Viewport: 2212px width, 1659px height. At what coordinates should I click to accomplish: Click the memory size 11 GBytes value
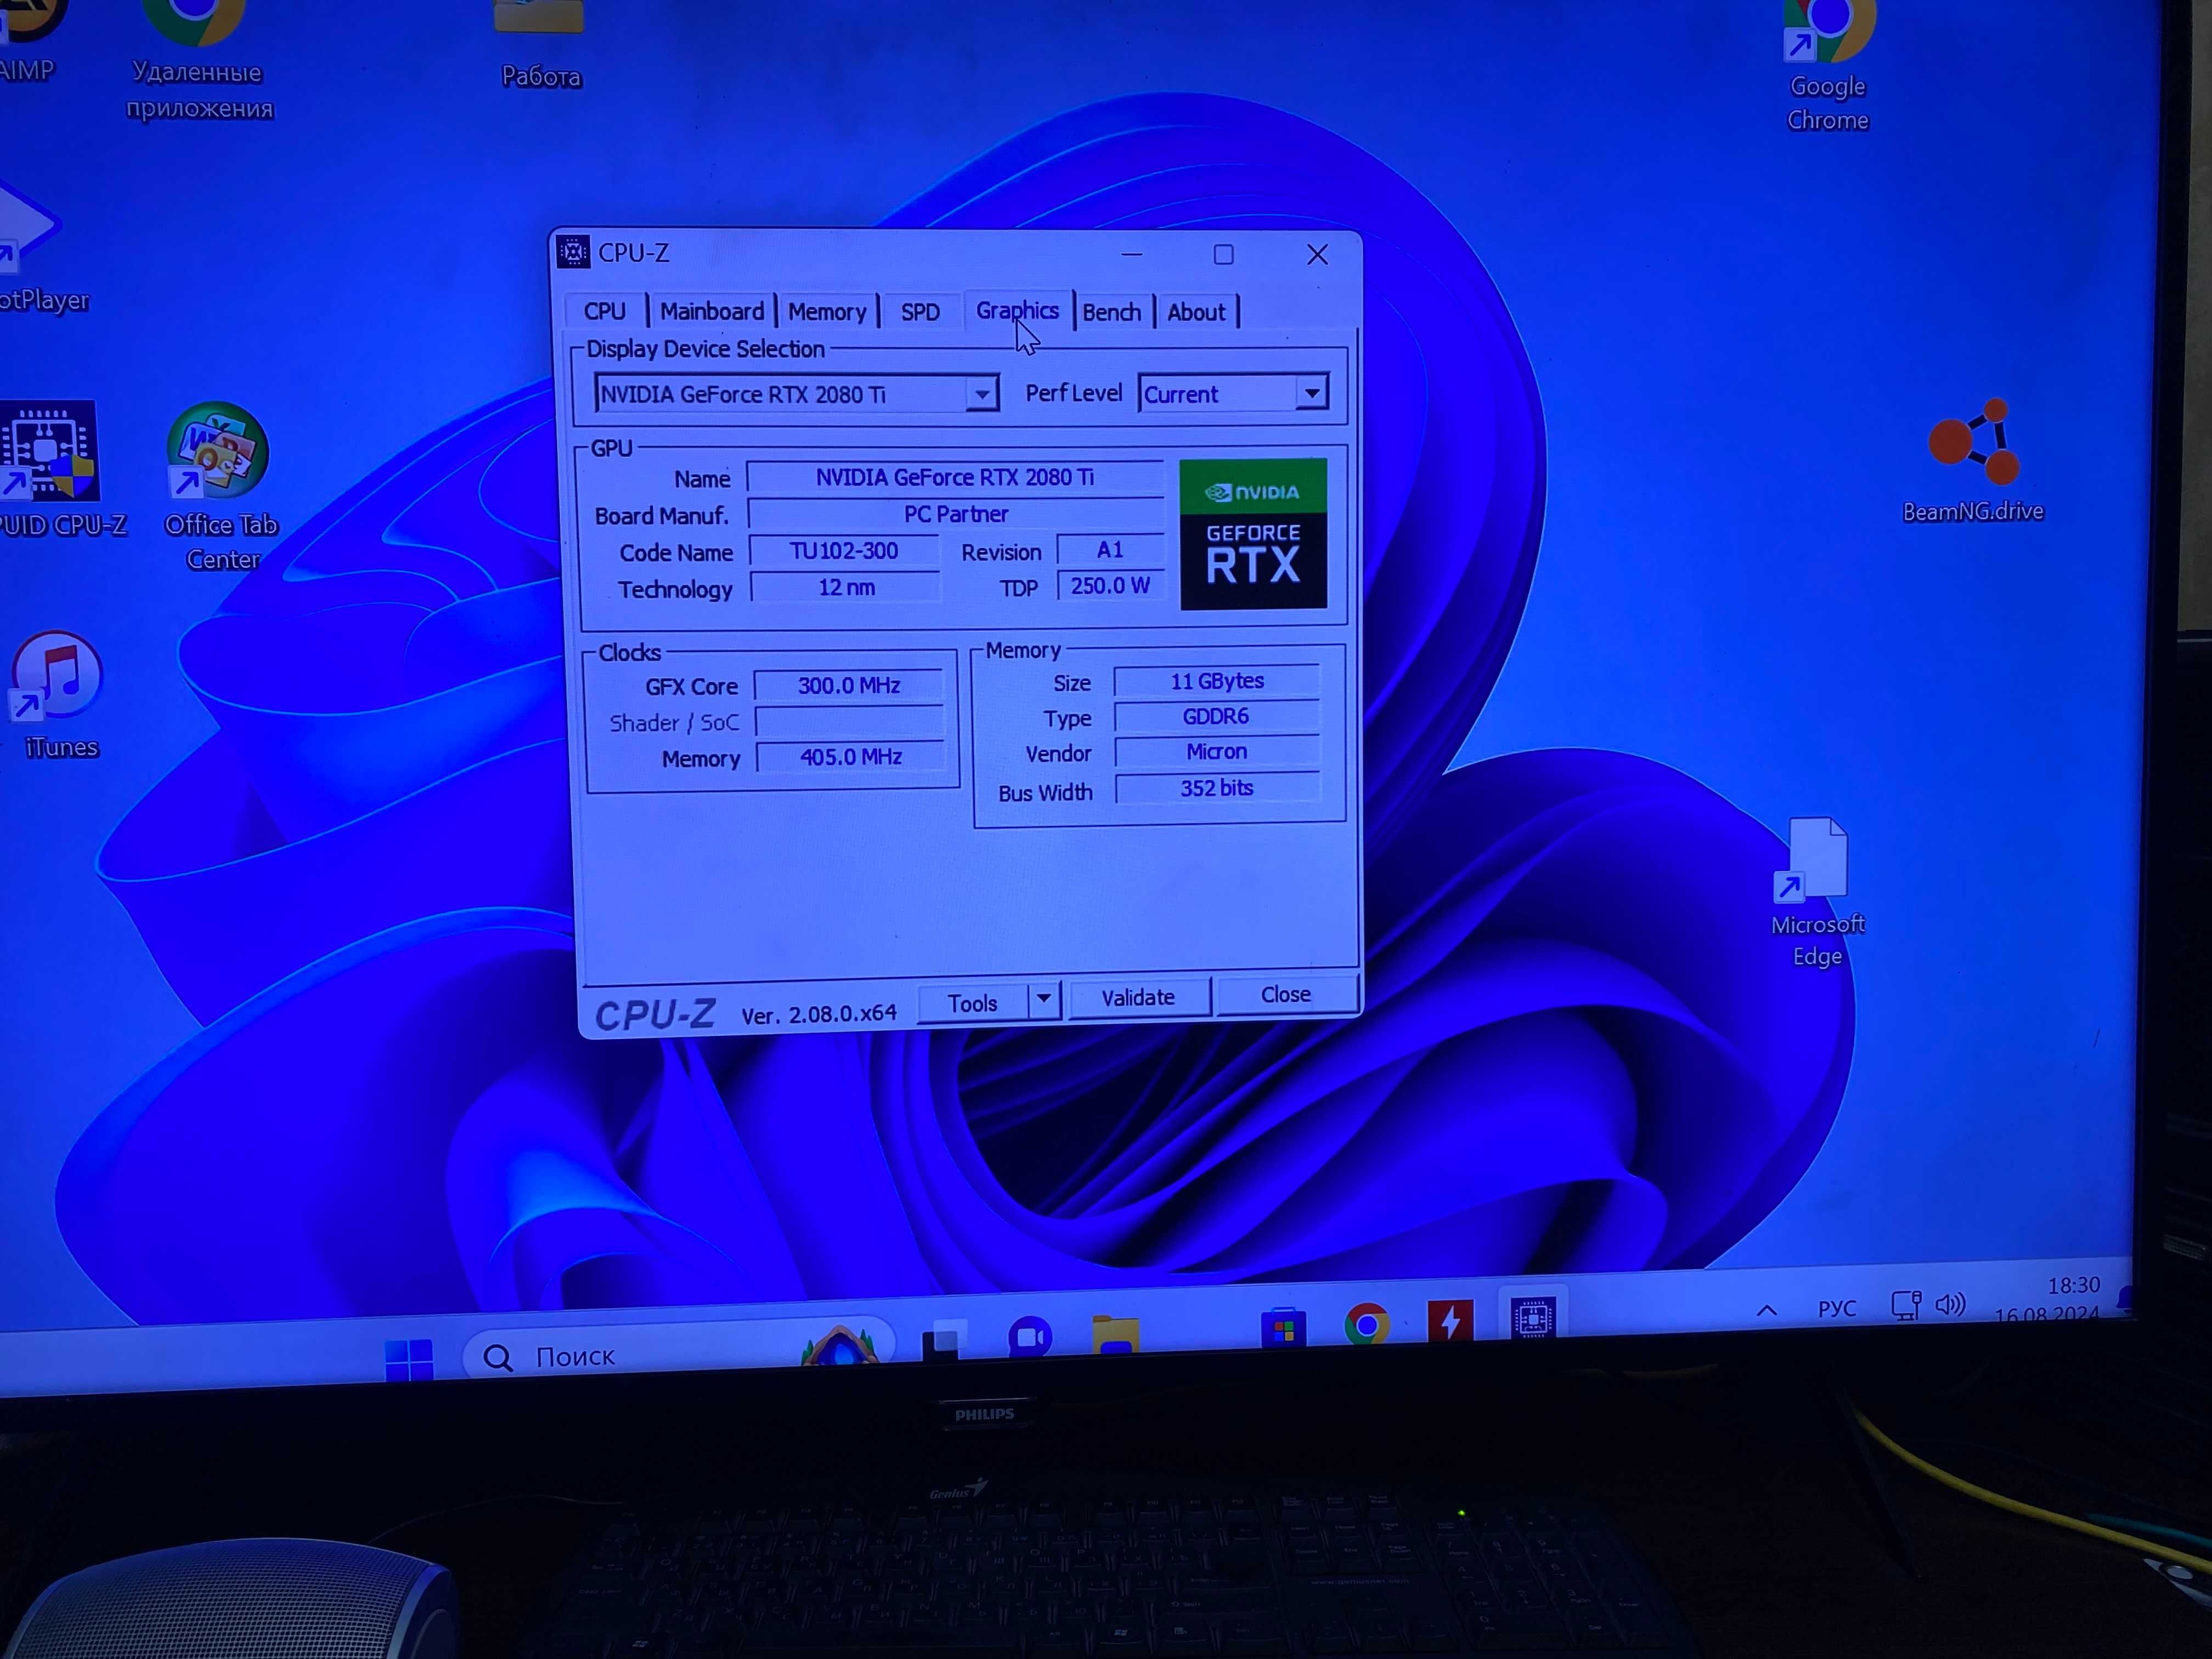[x=1217, y=681]
